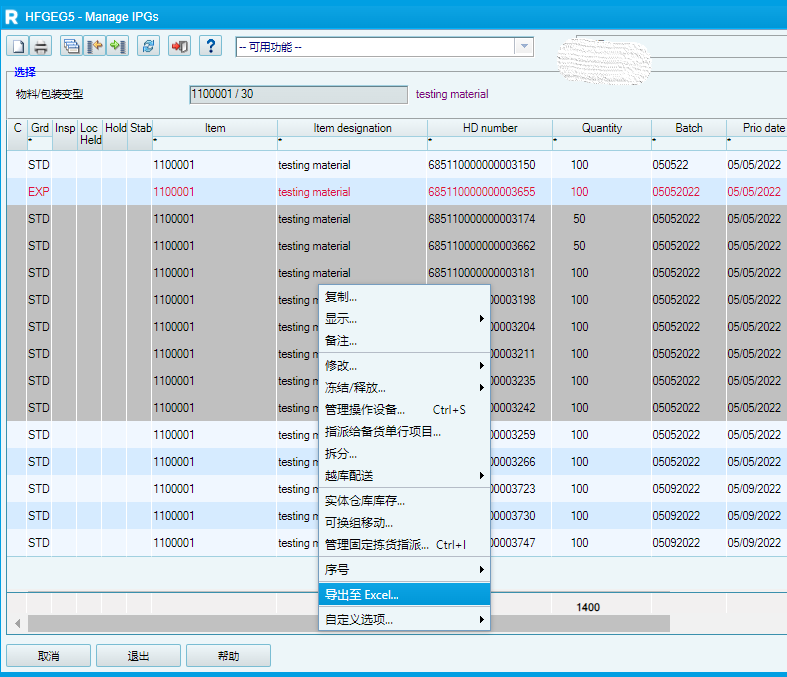Click the 取消 button

49,656
